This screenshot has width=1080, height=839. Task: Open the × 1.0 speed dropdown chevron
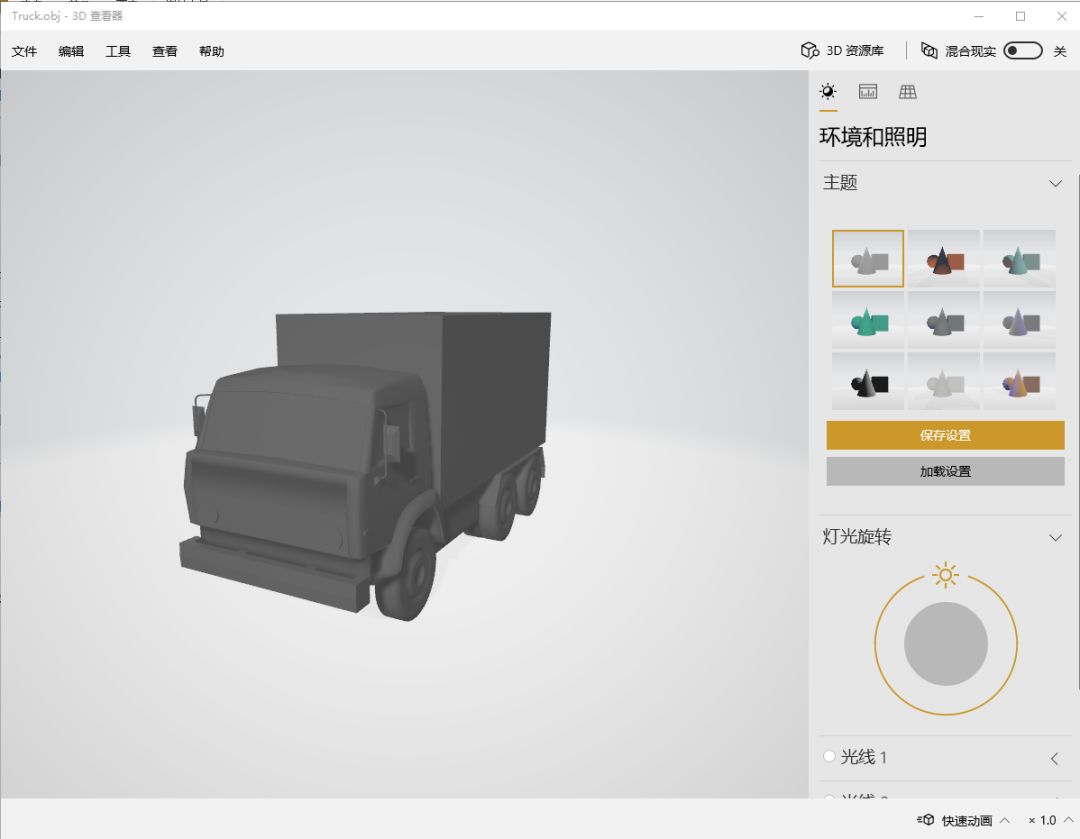(x=1068, y=820)
